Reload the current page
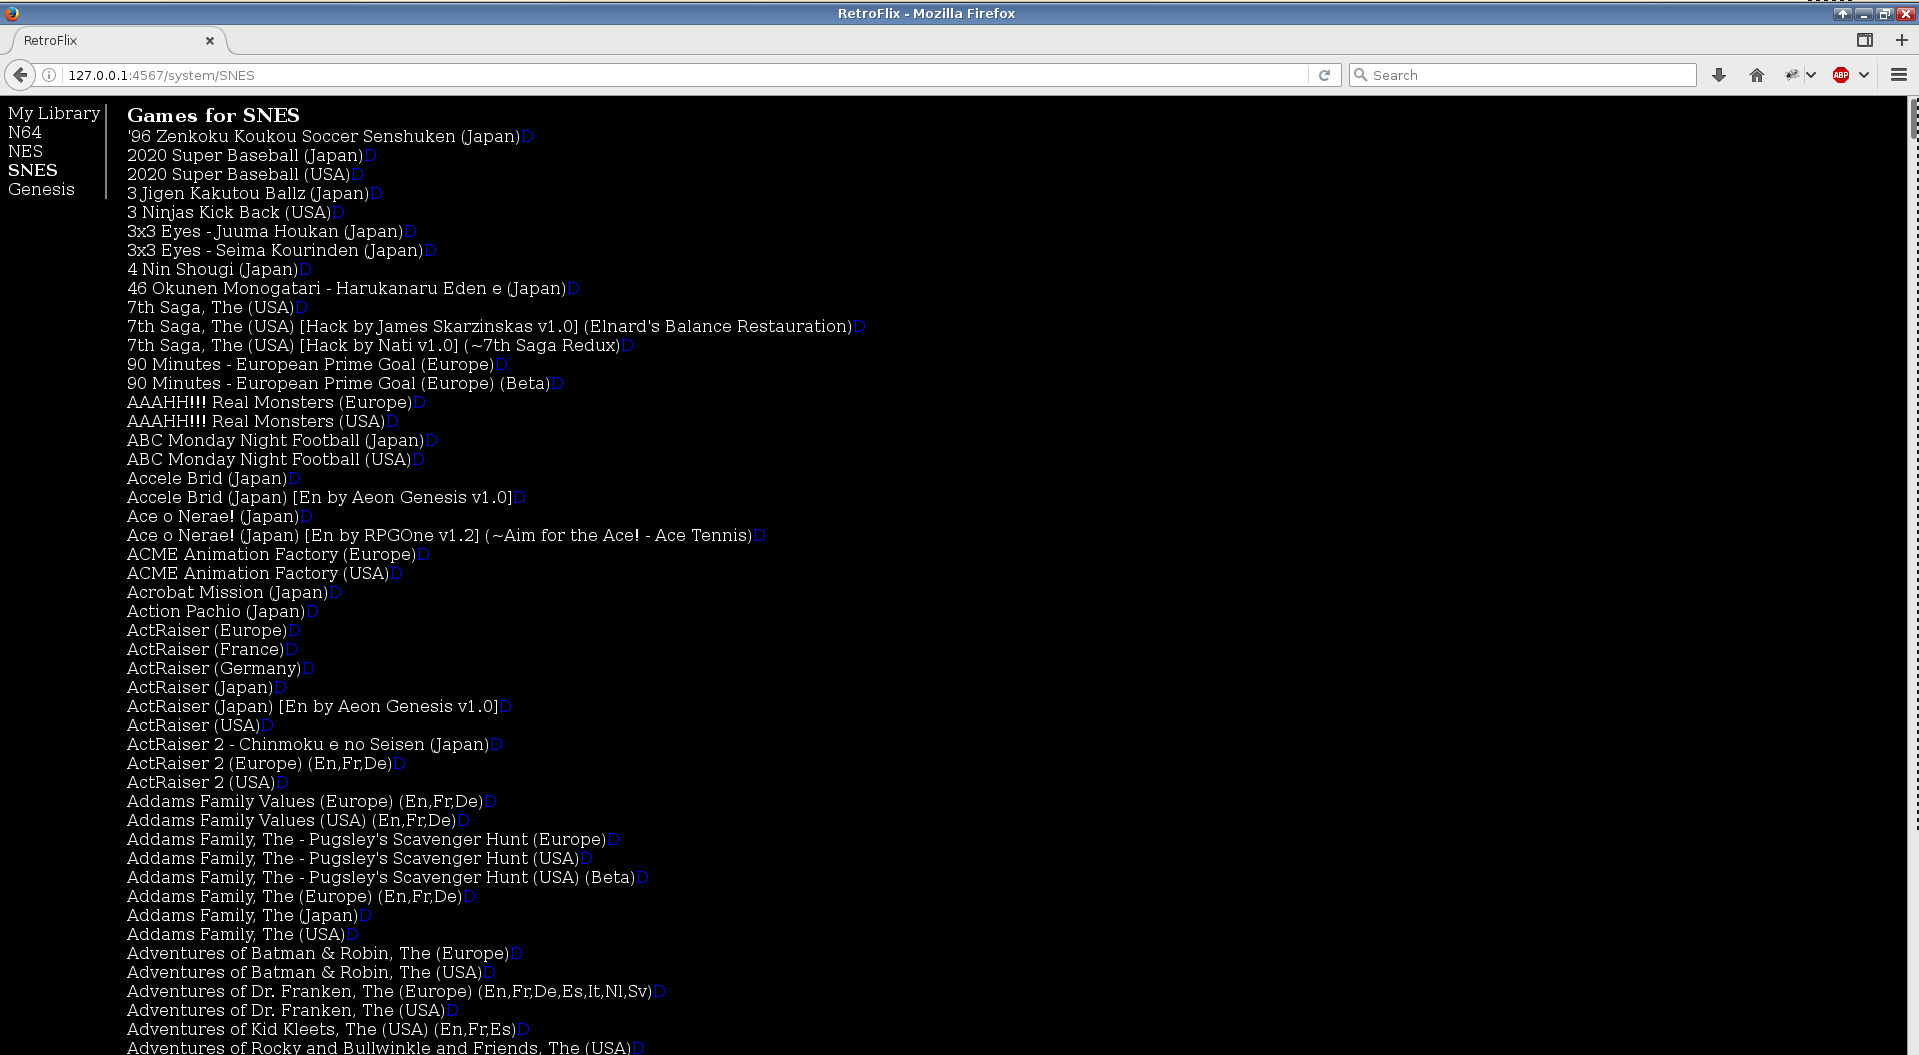Viewport: 1919px width, 1055px height. (1324, 75)
